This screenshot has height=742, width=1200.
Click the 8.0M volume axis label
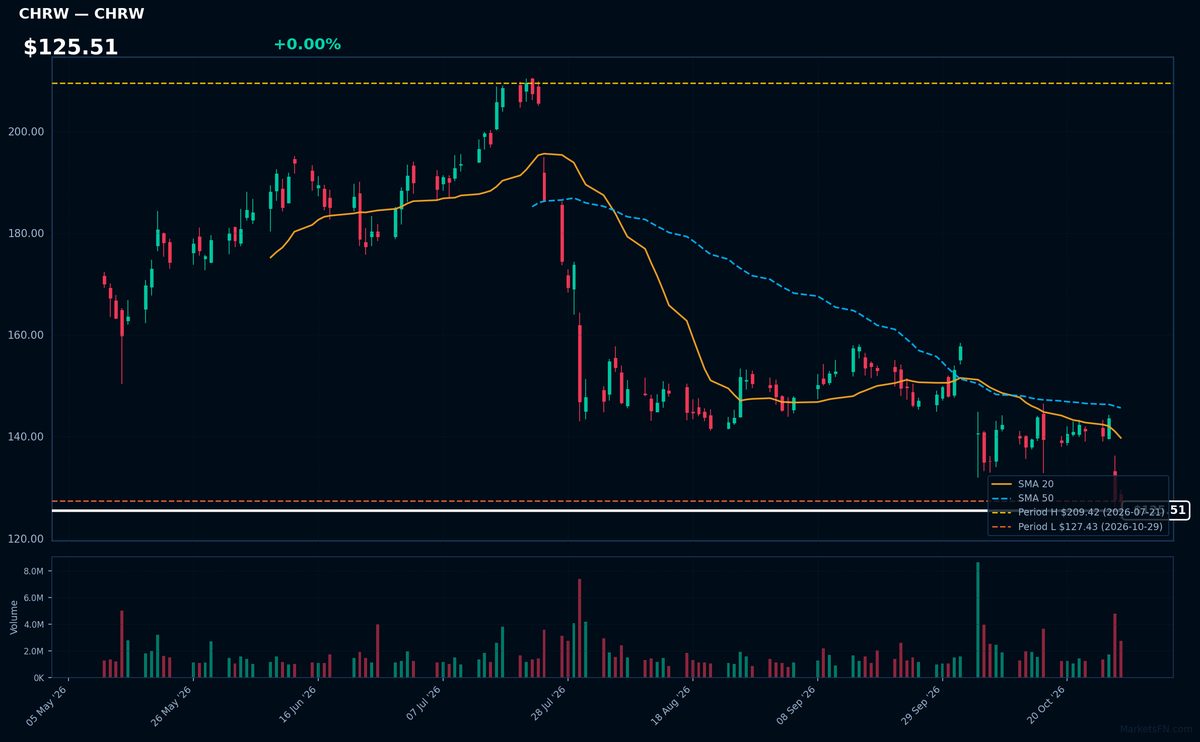click(34, 571)
